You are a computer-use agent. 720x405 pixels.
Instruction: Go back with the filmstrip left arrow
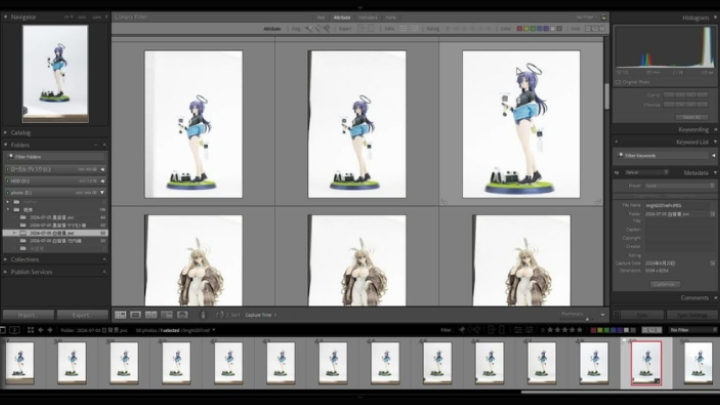pyautogui.click(x=40, y=330)
